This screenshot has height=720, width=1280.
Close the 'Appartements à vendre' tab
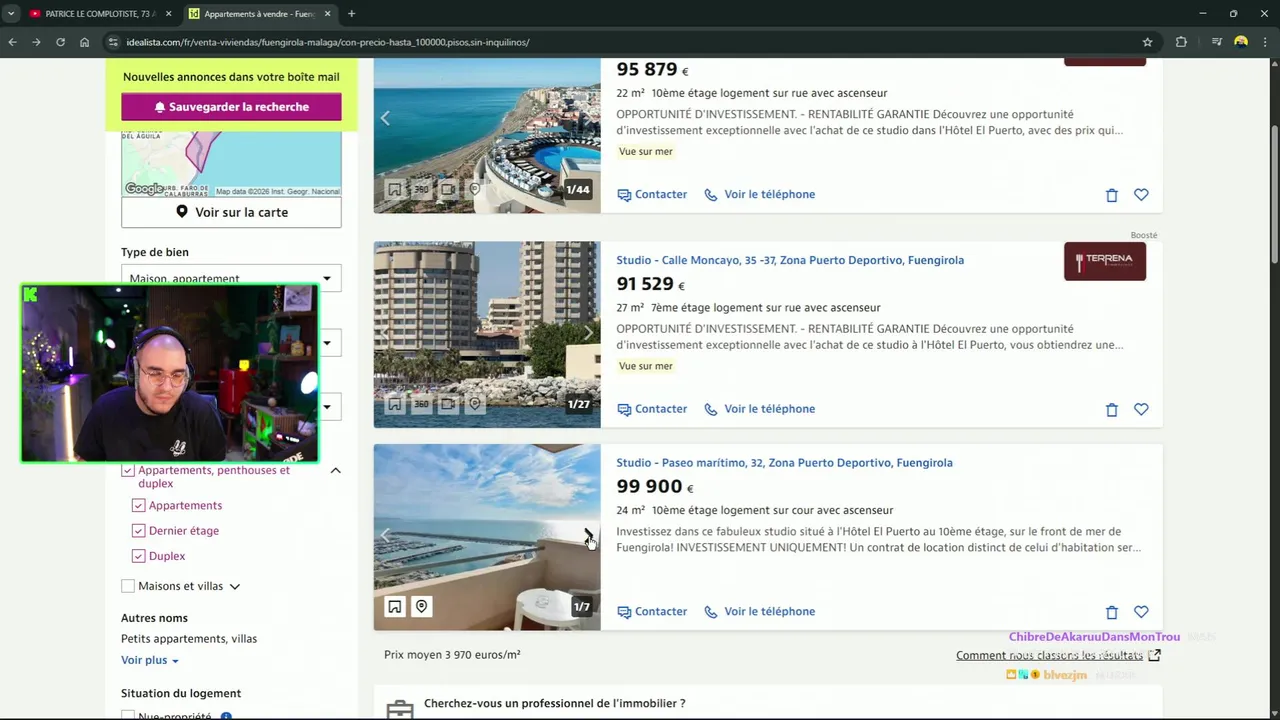click(327, 14)
